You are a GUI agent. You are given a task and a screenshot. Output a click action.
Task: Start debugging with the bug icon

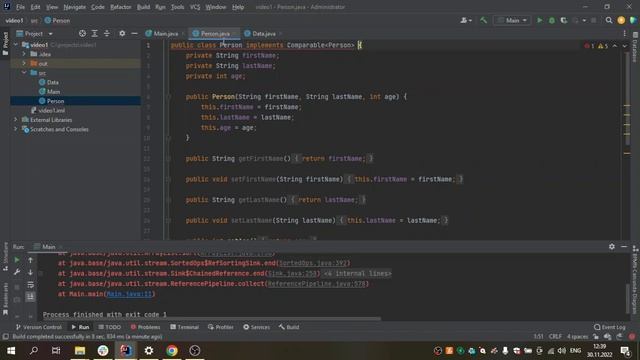tap(552, 20)
